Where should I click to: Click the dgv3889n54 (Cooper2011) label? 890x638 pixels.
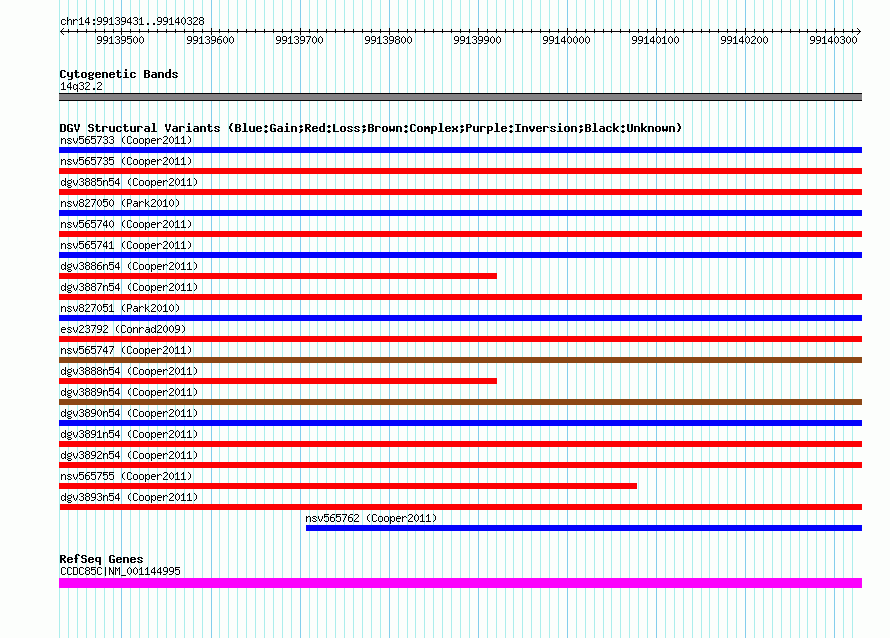pyautogui.click(x=129, y=392)
